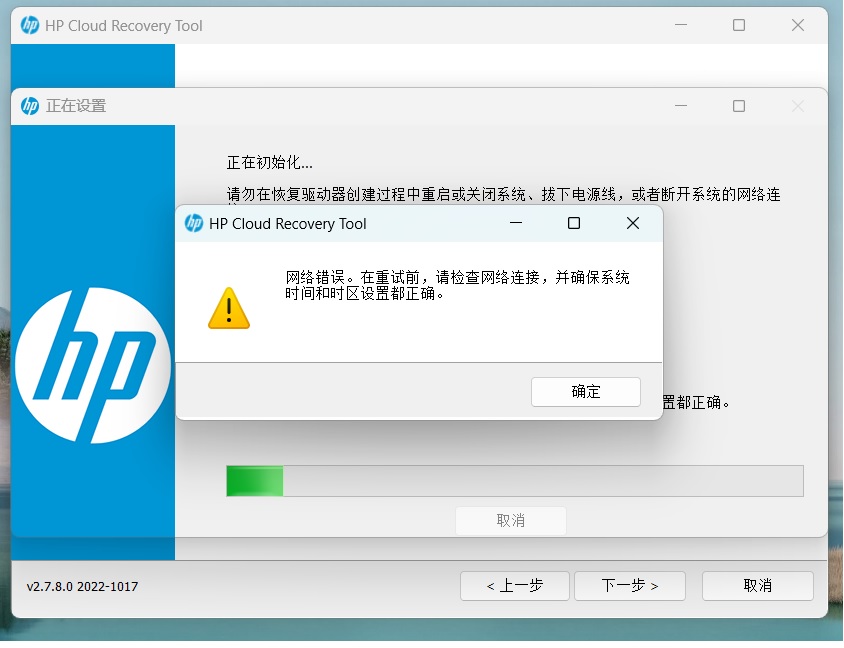Minimize the main HP Cloud Recovery Tool window
844x648 pixels.
coord(680,26)
